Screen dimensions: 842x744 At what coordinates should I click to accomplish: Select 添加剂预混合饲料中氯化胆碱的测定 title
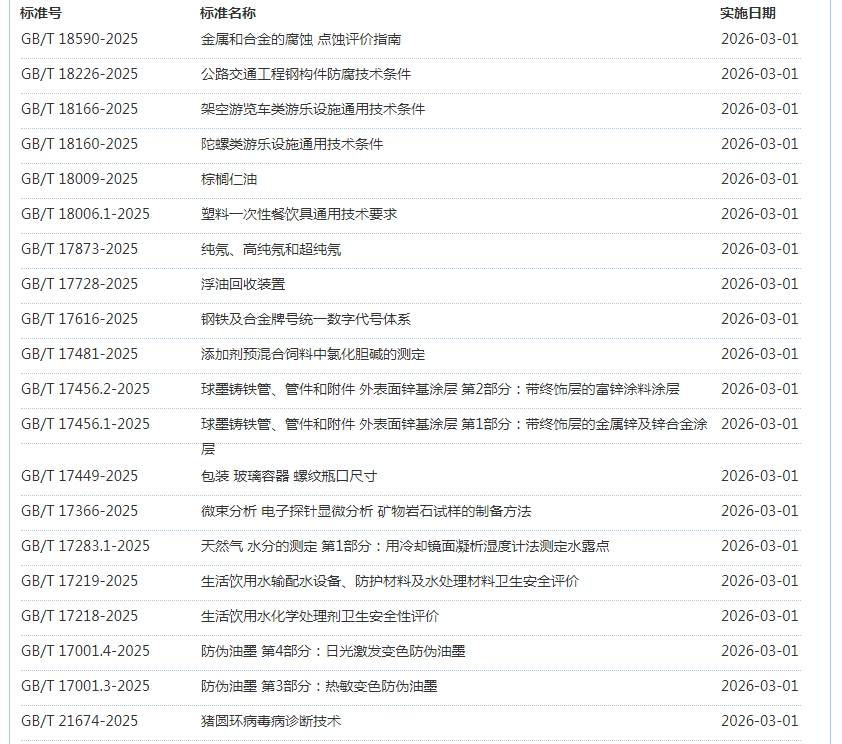(312, 354)
